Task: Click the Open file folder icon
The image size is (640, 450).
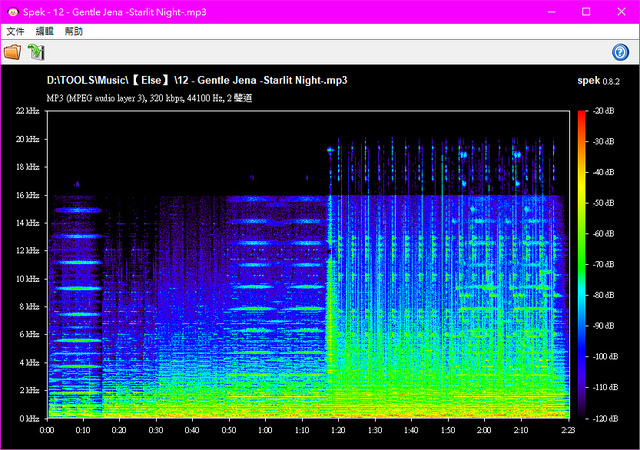Action: pos(12,52)
